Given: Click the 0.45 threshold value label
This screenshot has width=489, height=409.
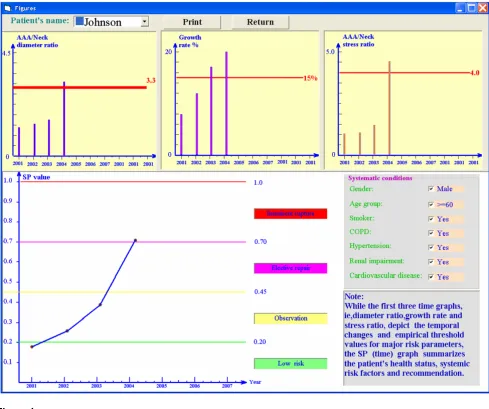Looking at the screenshot, I should tap(260, 292).
